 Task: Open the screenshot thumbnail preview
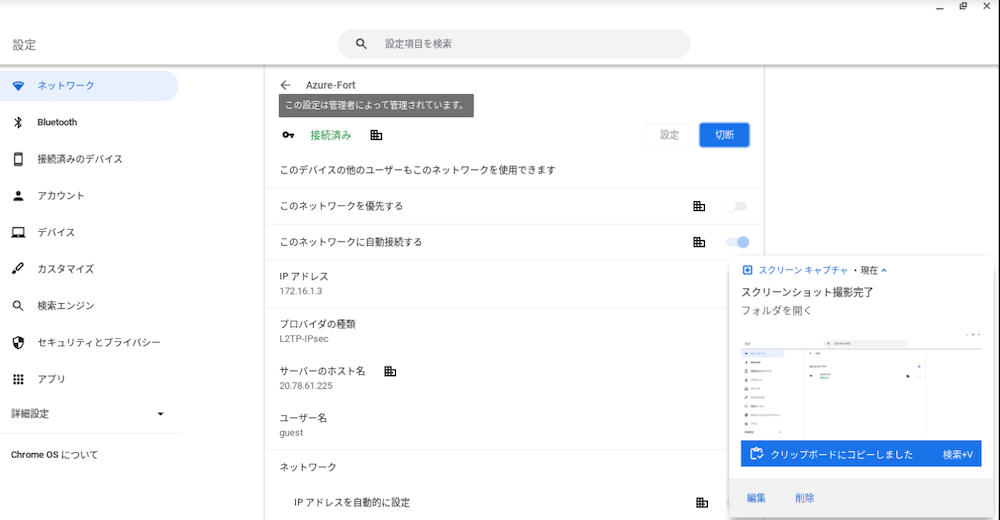(x=860, y=383)
